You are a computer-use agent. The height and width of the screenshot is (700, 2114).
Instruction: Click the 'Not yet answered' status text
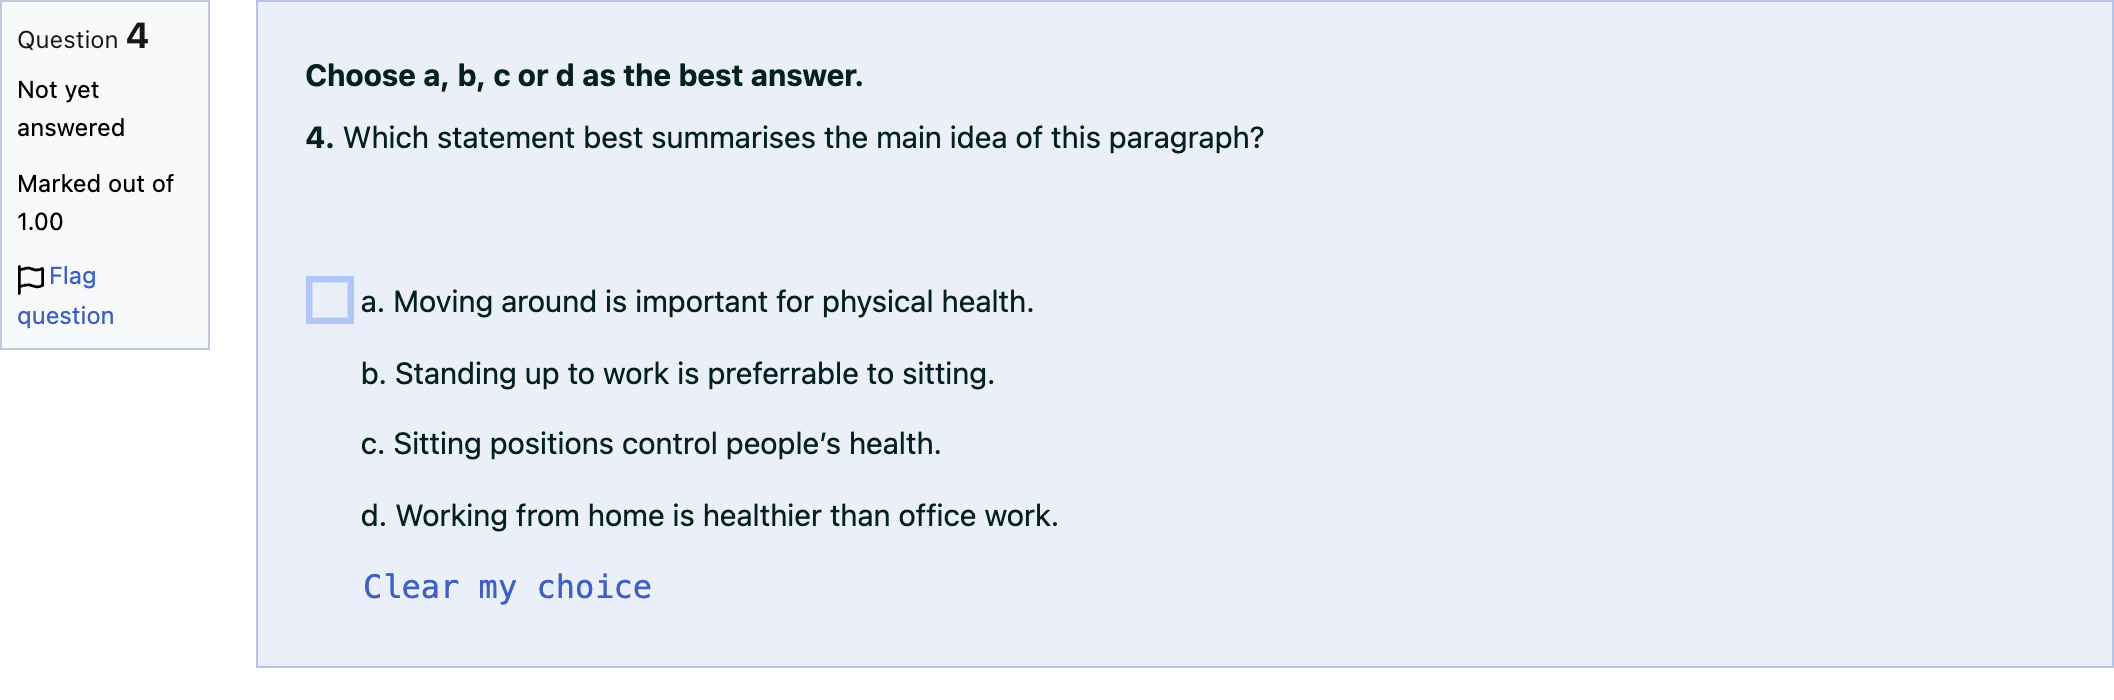[x=71, y=109]
